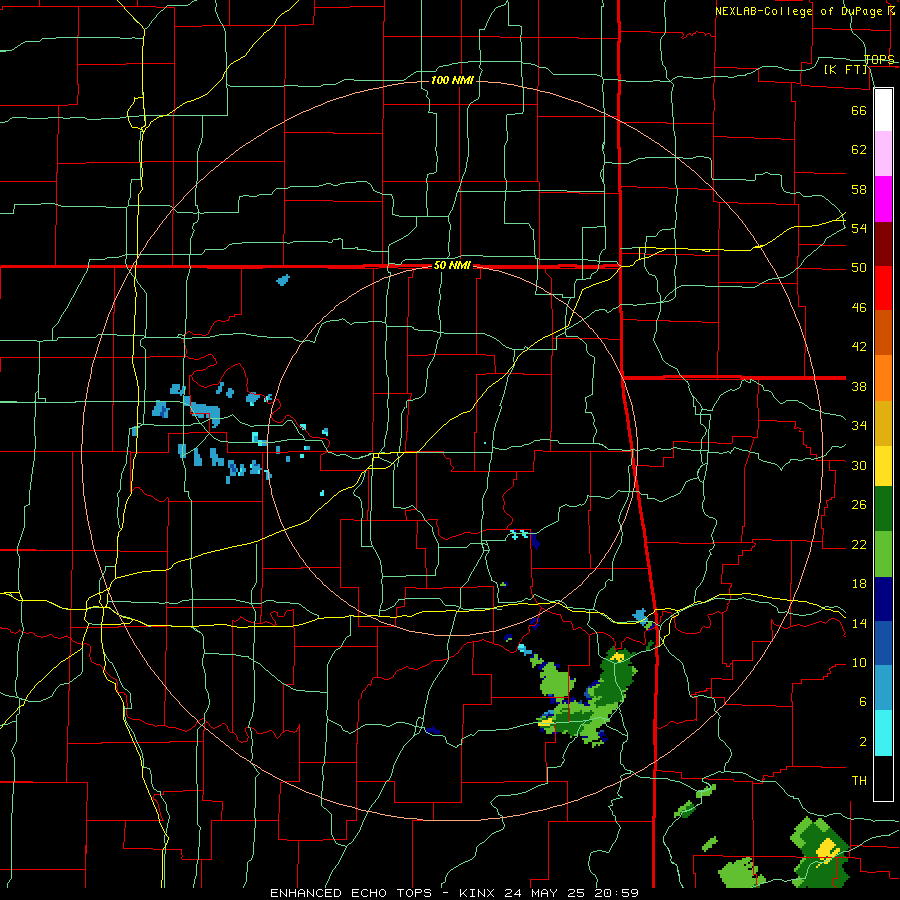Viewport: 900px width, 900px height.
Task: Click the "46" legend value
Action: coord(859,308)
